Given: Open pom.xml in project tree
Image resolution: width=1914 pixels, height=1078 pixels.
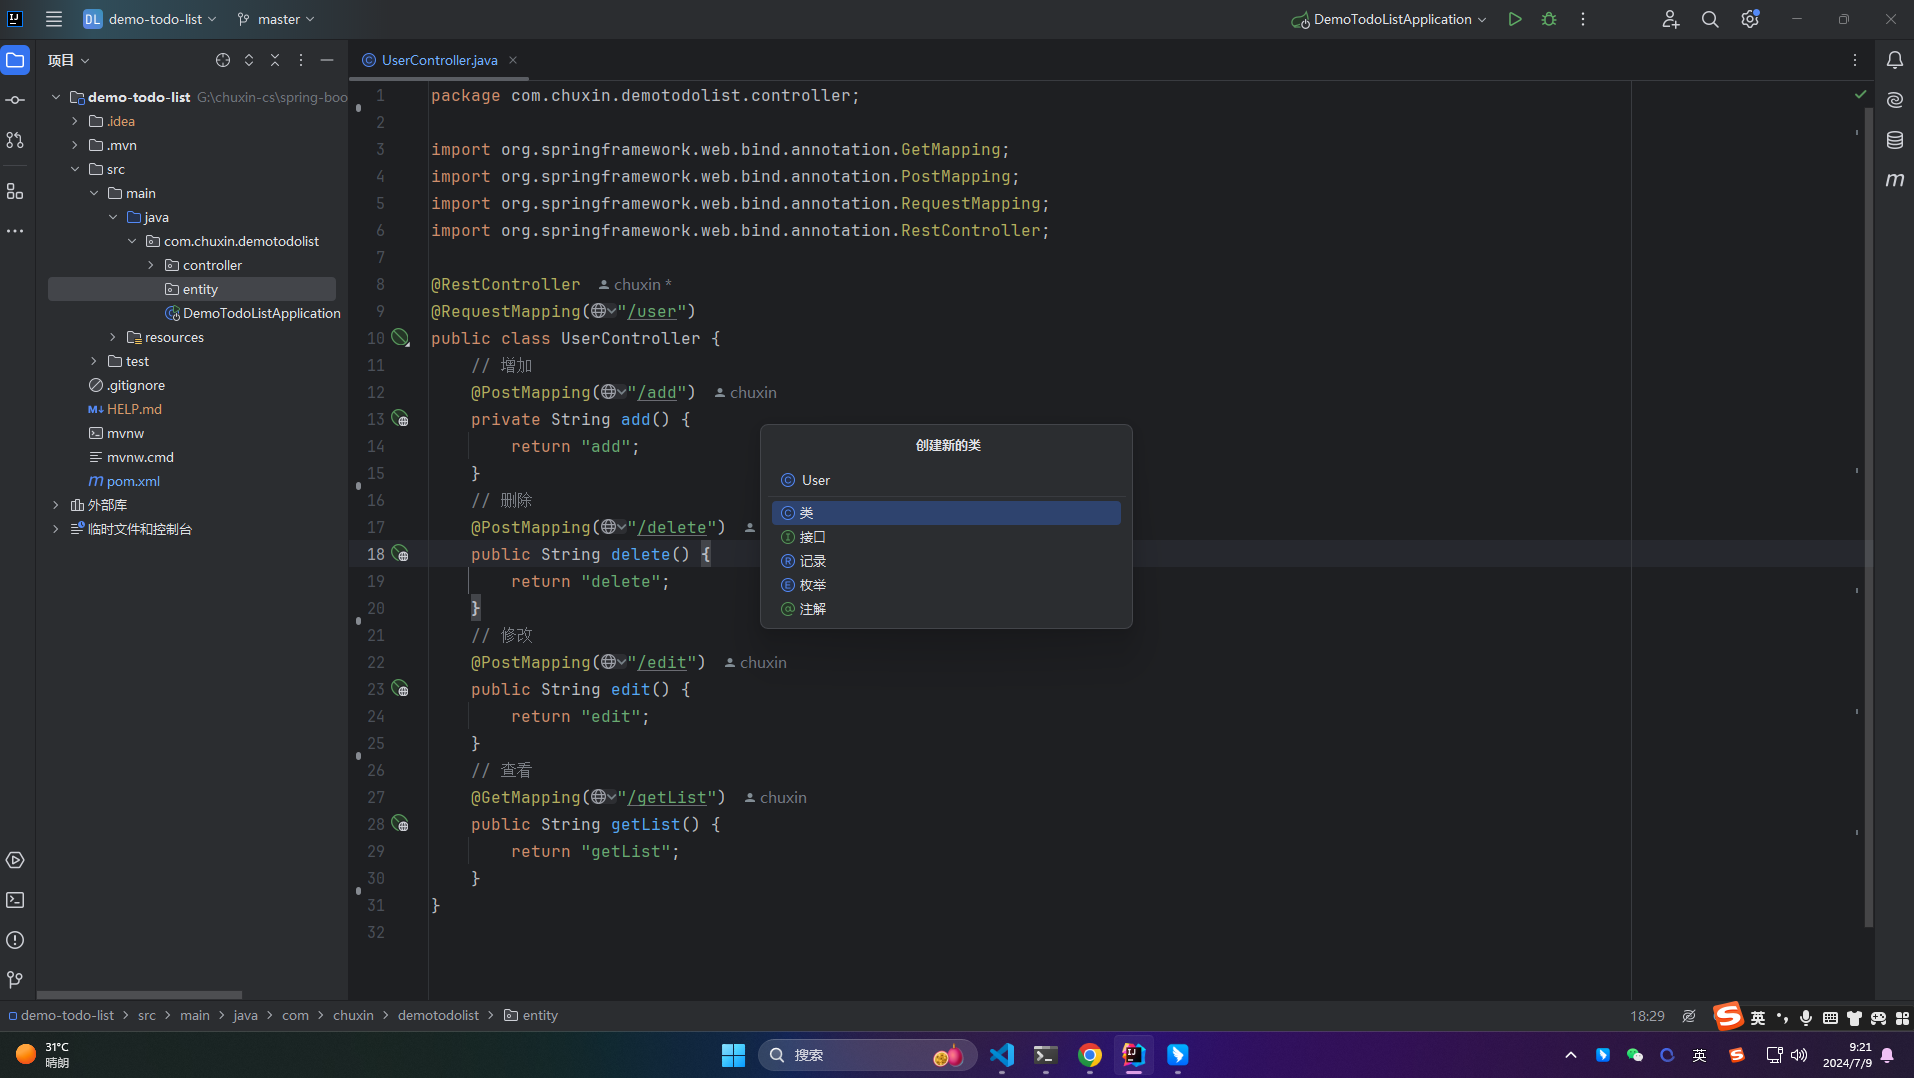Looking at the screenshot, I should point(133,481).
